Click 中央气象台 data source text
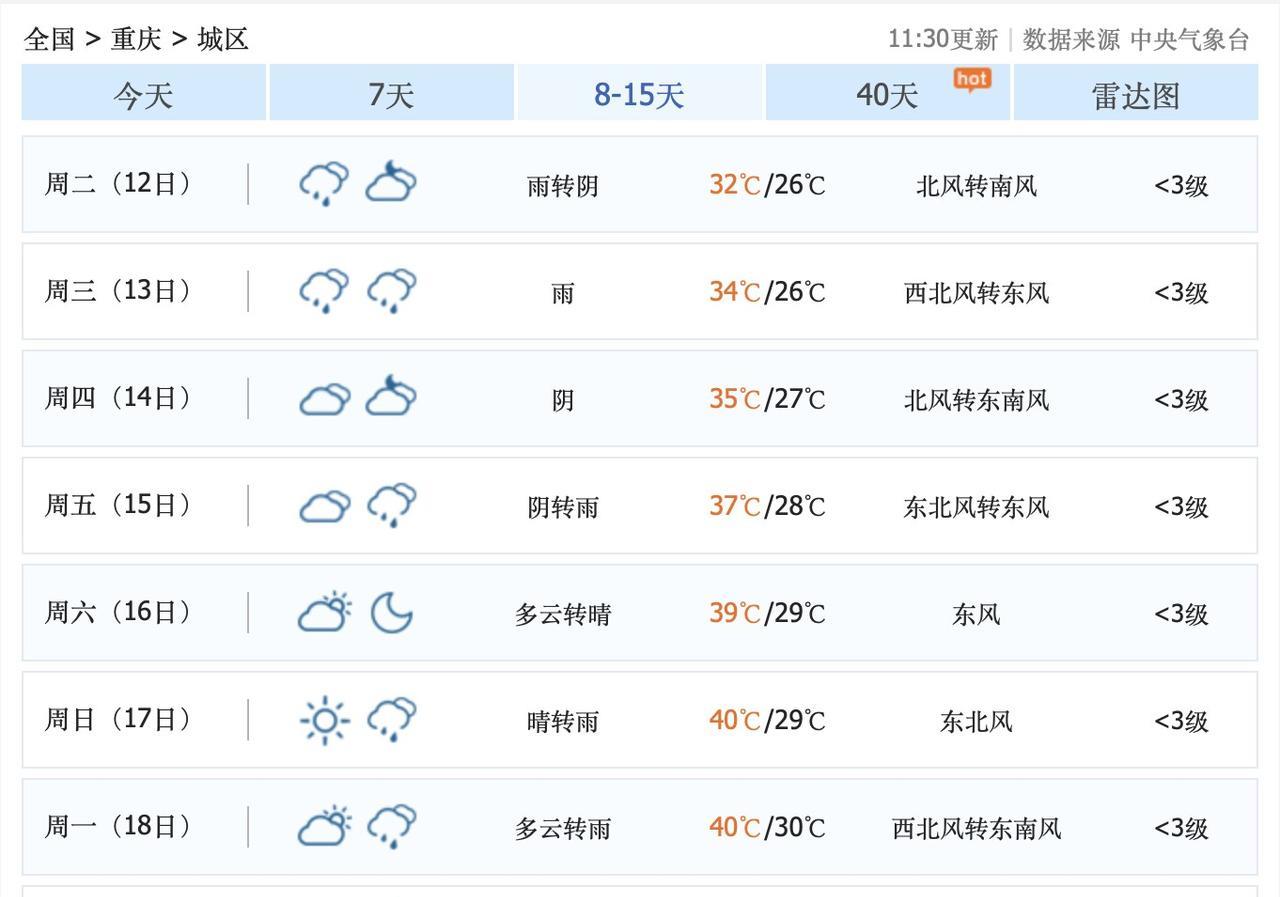This screenshot has height=897, width=1280. 1189,39
